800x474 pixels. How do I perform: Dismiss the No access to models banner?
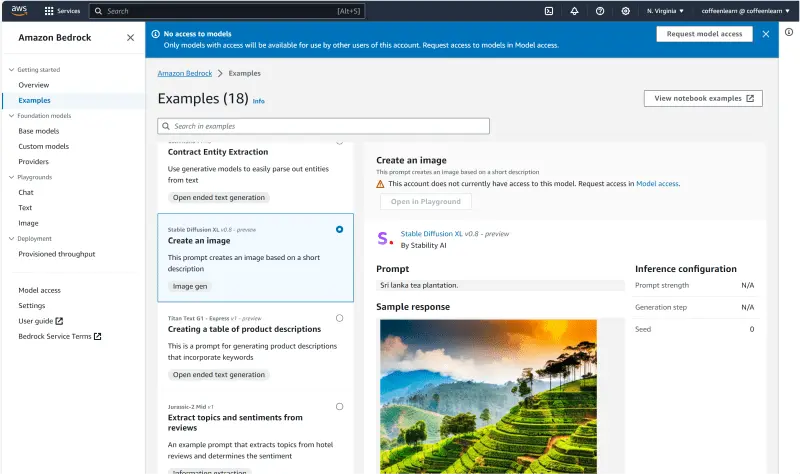pyautogui.click(x=766, y=34)
